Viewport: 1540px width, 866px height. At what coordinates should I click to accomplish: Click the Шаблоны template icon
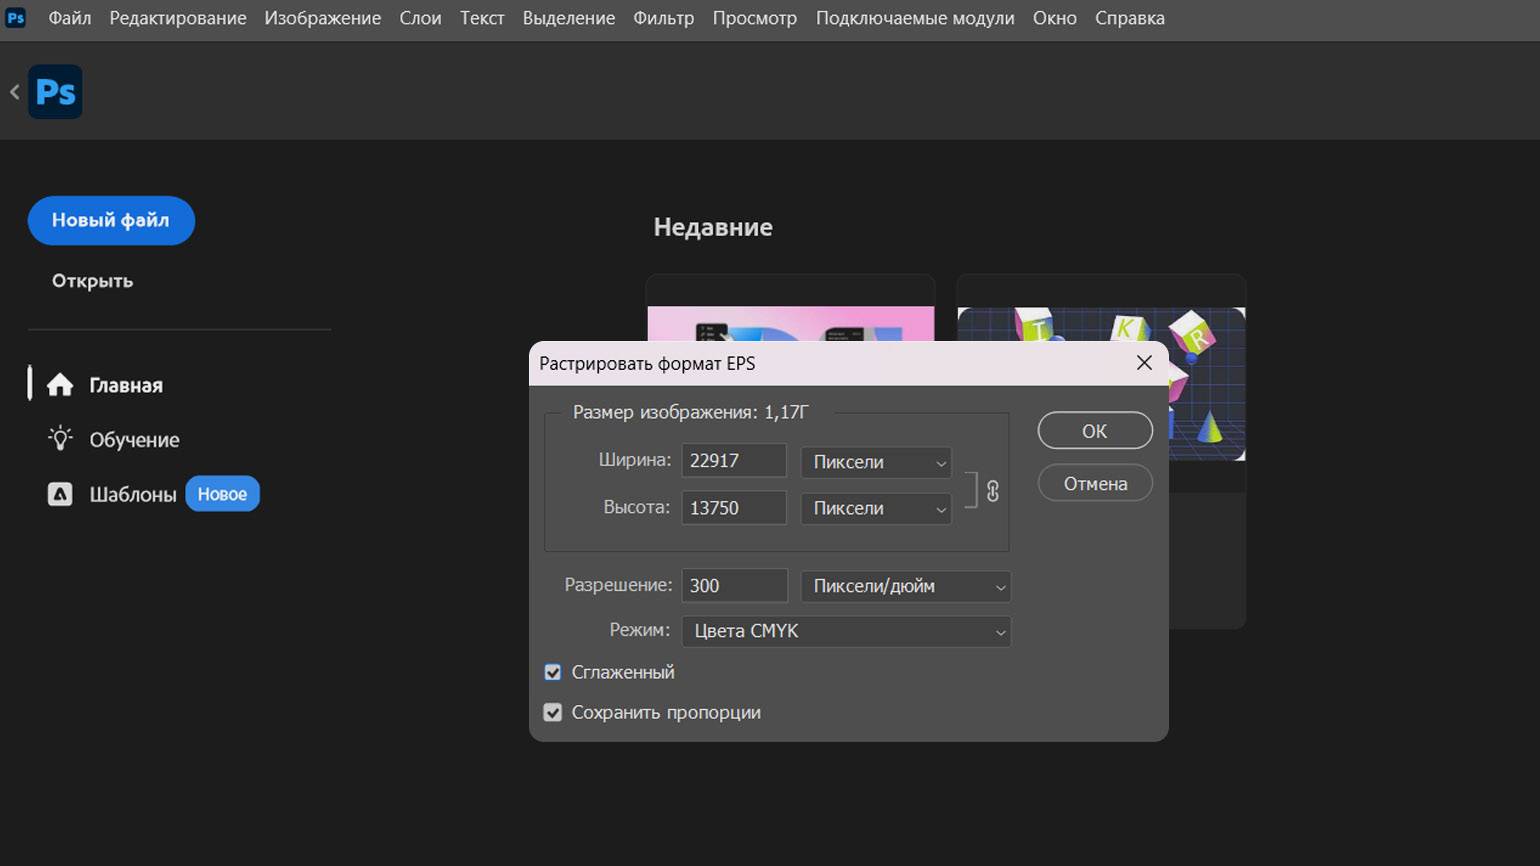point(60,494)
